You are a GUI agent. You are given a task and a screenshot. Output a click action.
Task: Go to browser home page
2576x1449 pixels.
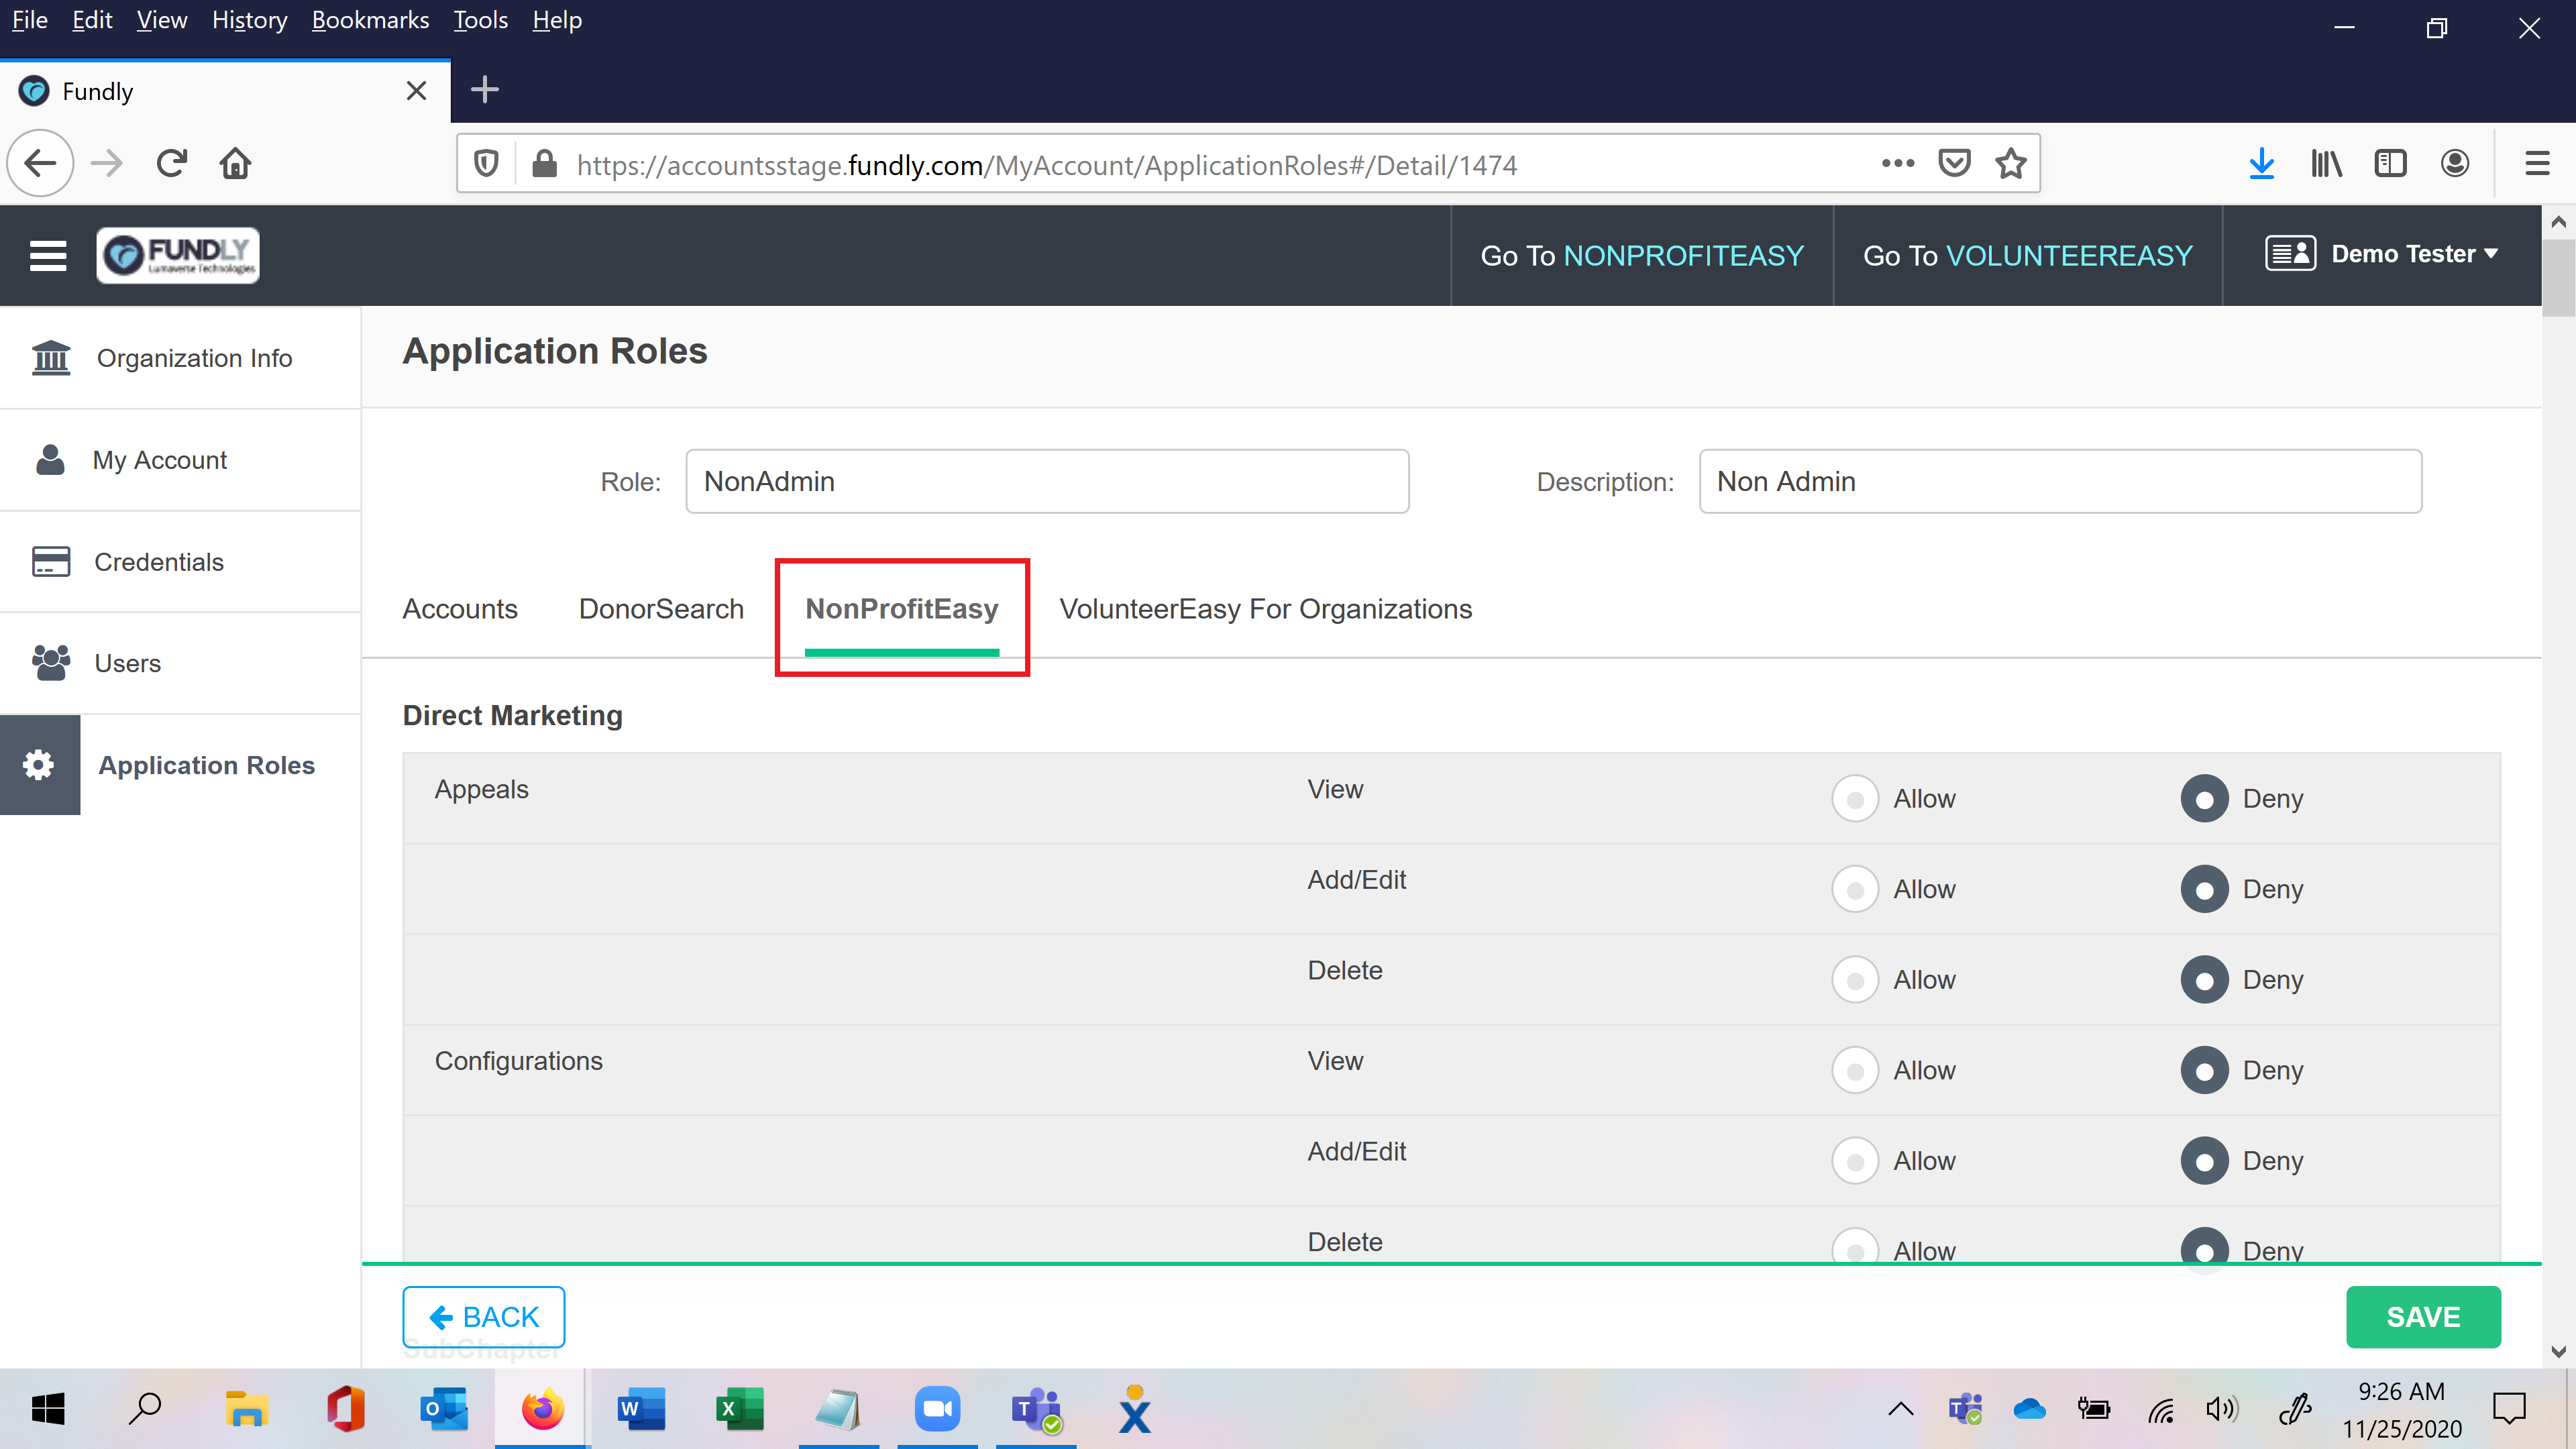[x=236, y=164]
